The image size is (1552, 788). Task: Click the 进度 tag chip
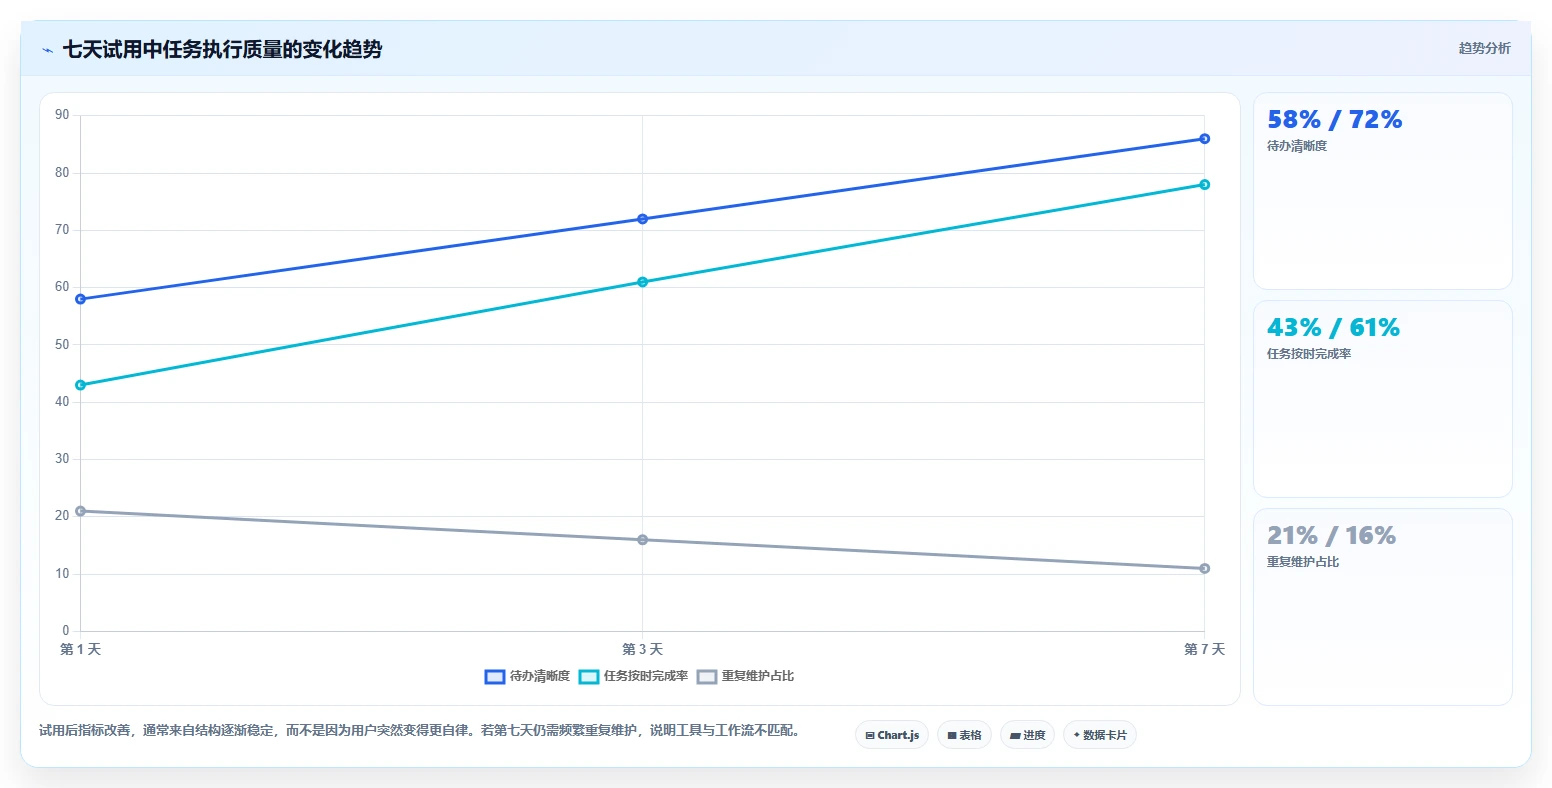pyautogui.click(x=1028, y=735)
